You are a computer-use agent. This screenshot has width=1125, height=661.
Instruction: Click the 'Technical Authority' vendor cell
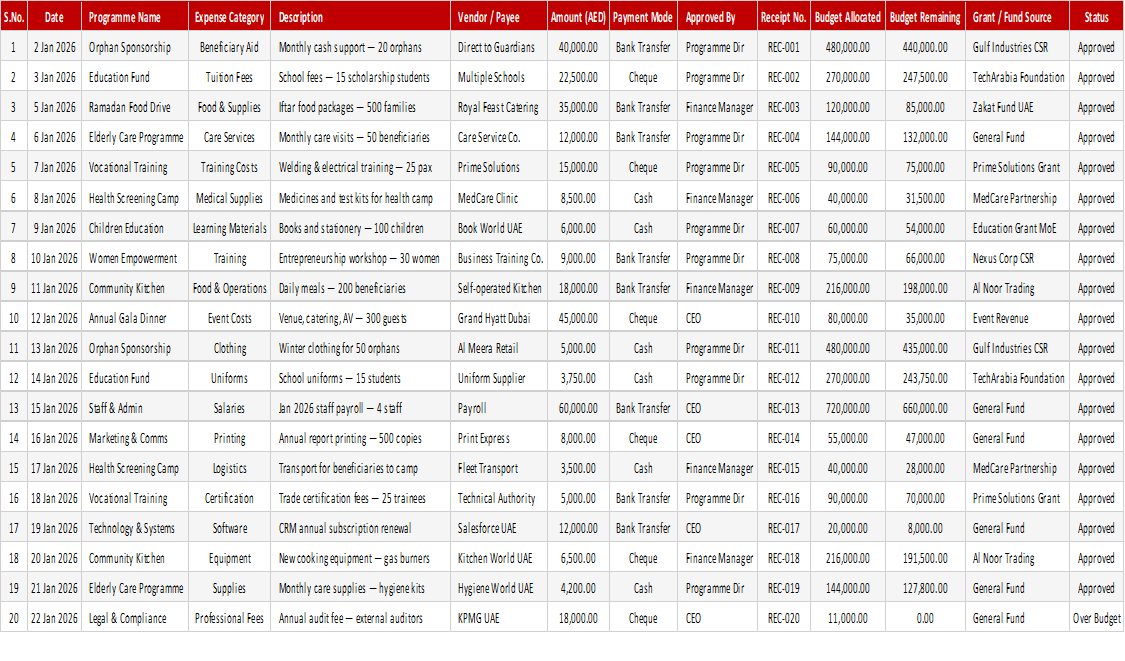(x=499, y=498)
